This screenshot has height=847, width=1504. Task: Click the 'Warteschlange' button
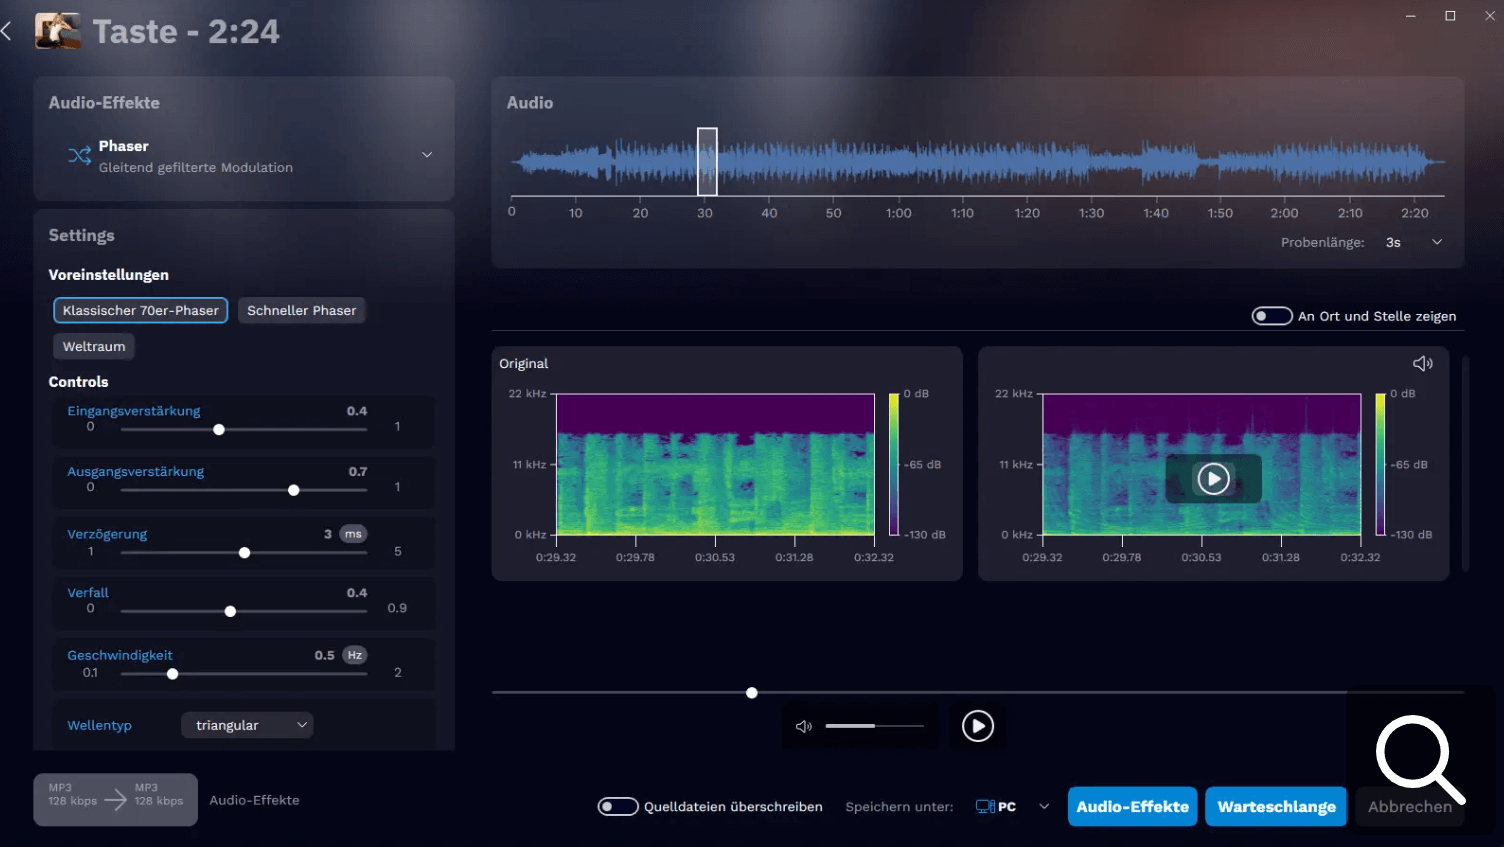pos(1276,807)
